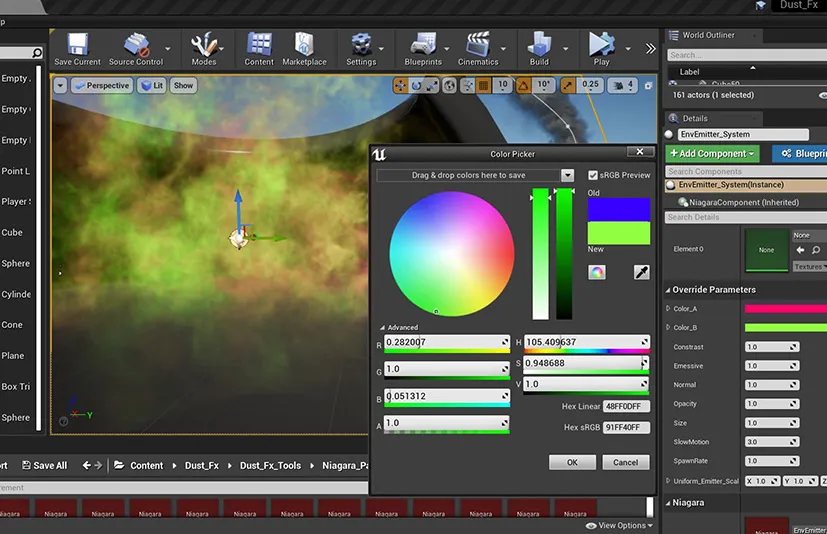Click the saturation vertical slider bar
Viewport: 827px width, 534px height.
541,254
